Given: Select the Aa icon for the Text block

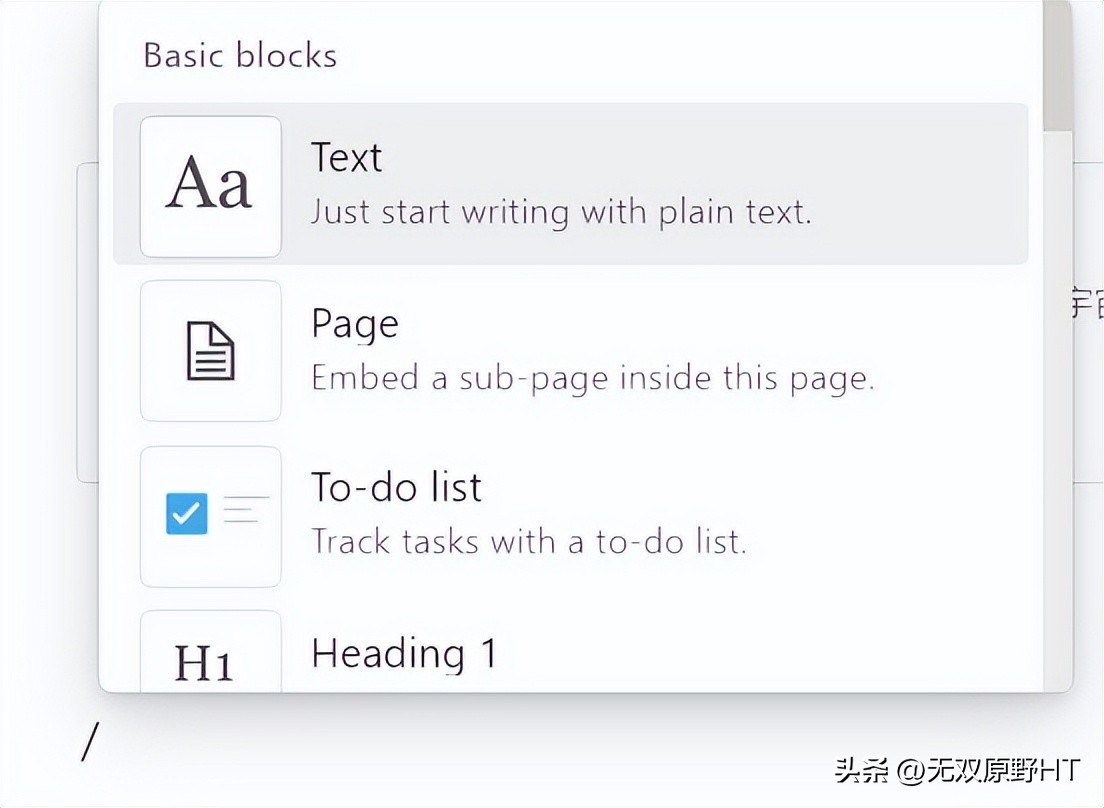Looking at the screenshot, I should [x=210, y=185].
